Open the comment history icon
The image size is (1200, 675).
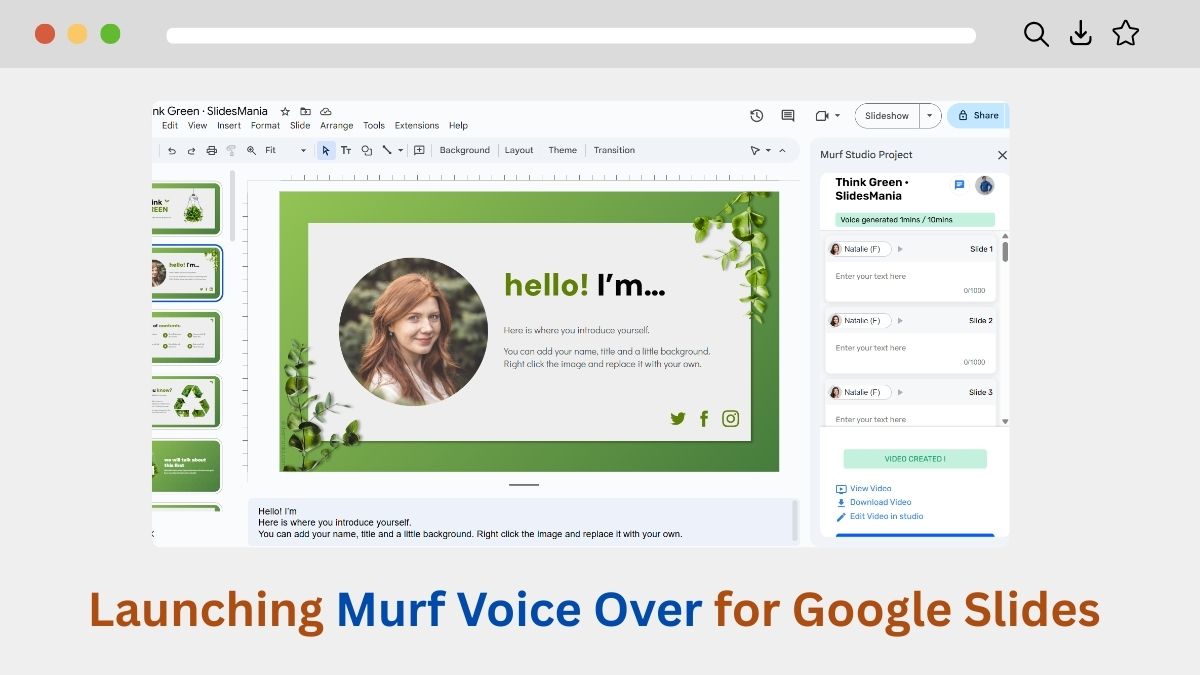[788, 116]
